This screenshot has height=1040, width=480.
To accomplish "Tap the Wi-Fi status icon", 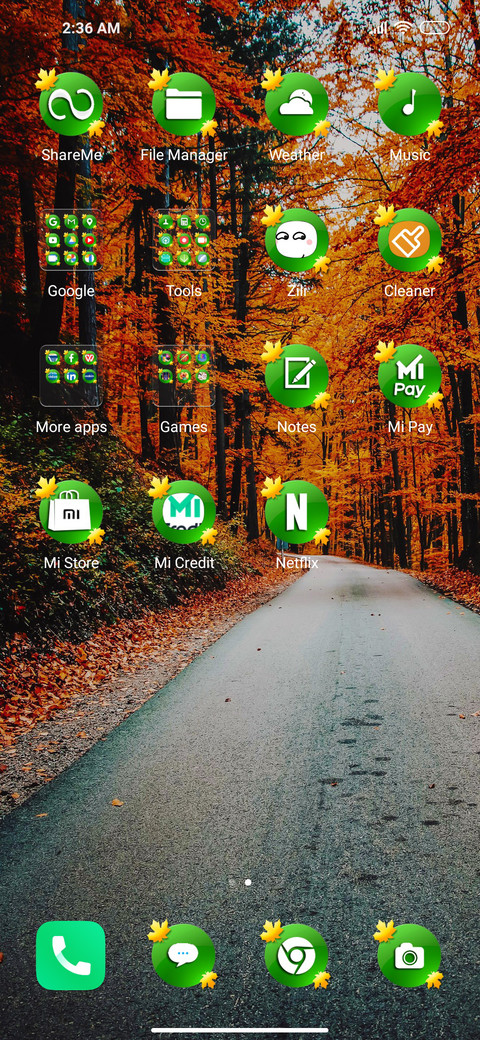I will tap(402, 28).
